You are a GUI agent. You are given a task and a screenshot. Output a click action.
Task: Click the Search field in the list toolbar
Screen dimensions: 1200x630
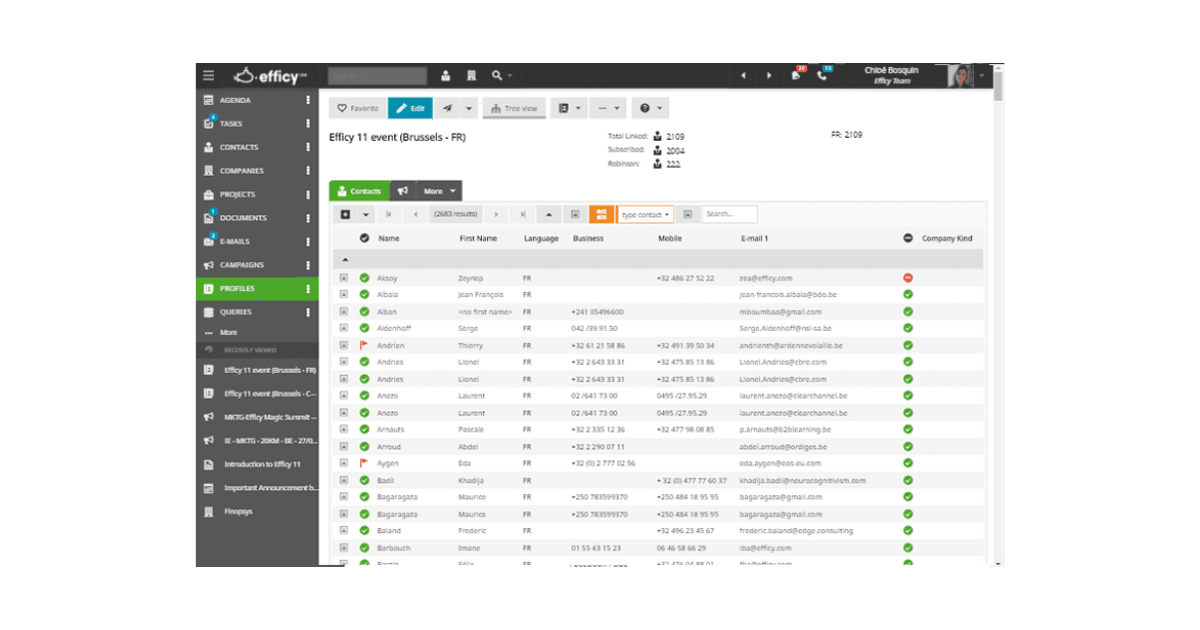click(x=729, y=214)
